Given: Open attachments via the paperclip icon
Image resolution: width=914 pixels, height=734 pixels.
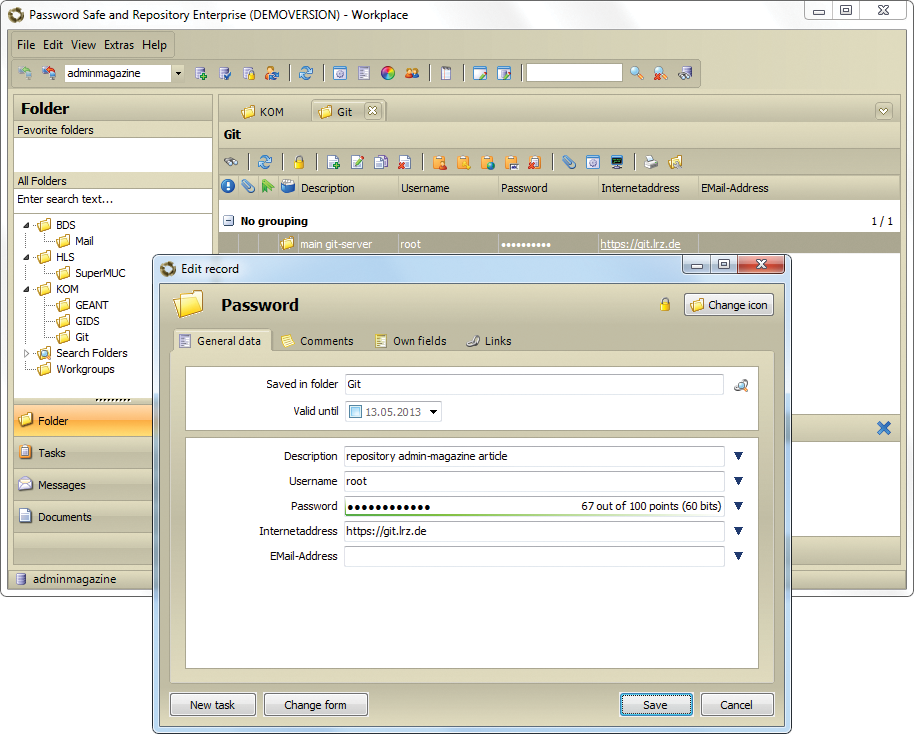Looking at the screenshot, I should 568,161.
